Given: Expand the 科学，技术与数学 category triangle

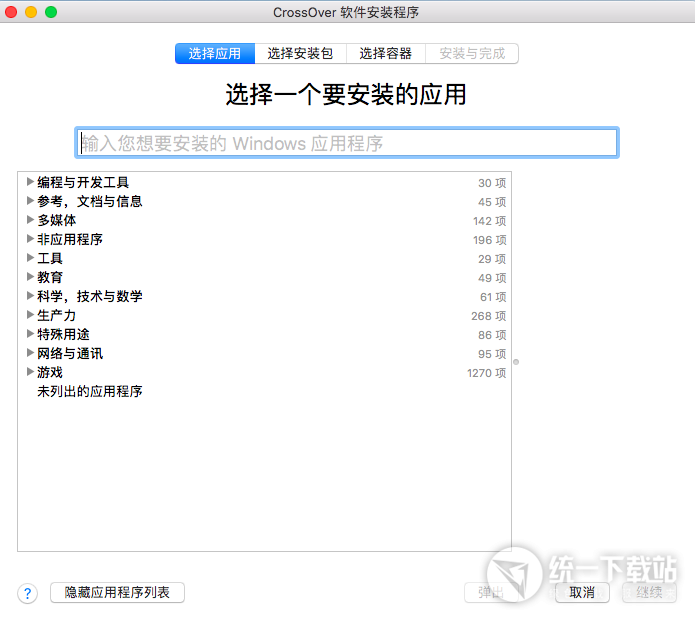Looking at the screenshot, I should 30,296.
